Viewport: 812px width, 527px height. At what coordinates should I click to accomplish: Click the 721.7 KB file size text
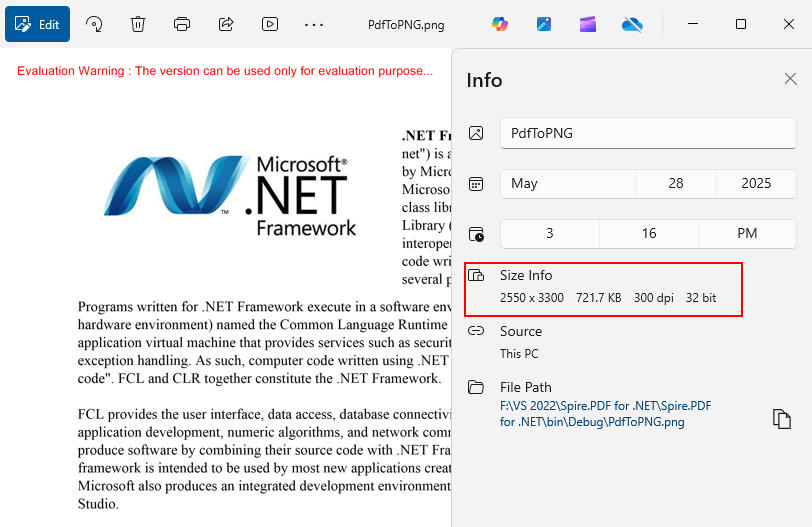coord(599,298)
